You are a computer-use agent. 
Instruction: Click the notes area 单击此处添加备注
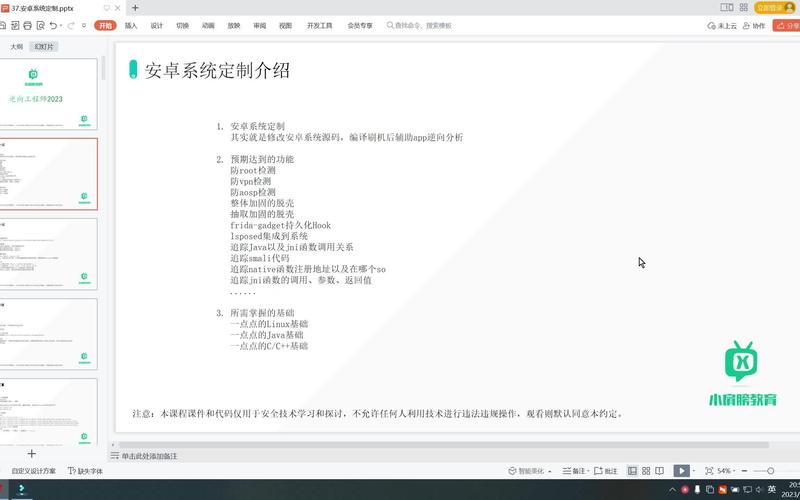[149, 456]
